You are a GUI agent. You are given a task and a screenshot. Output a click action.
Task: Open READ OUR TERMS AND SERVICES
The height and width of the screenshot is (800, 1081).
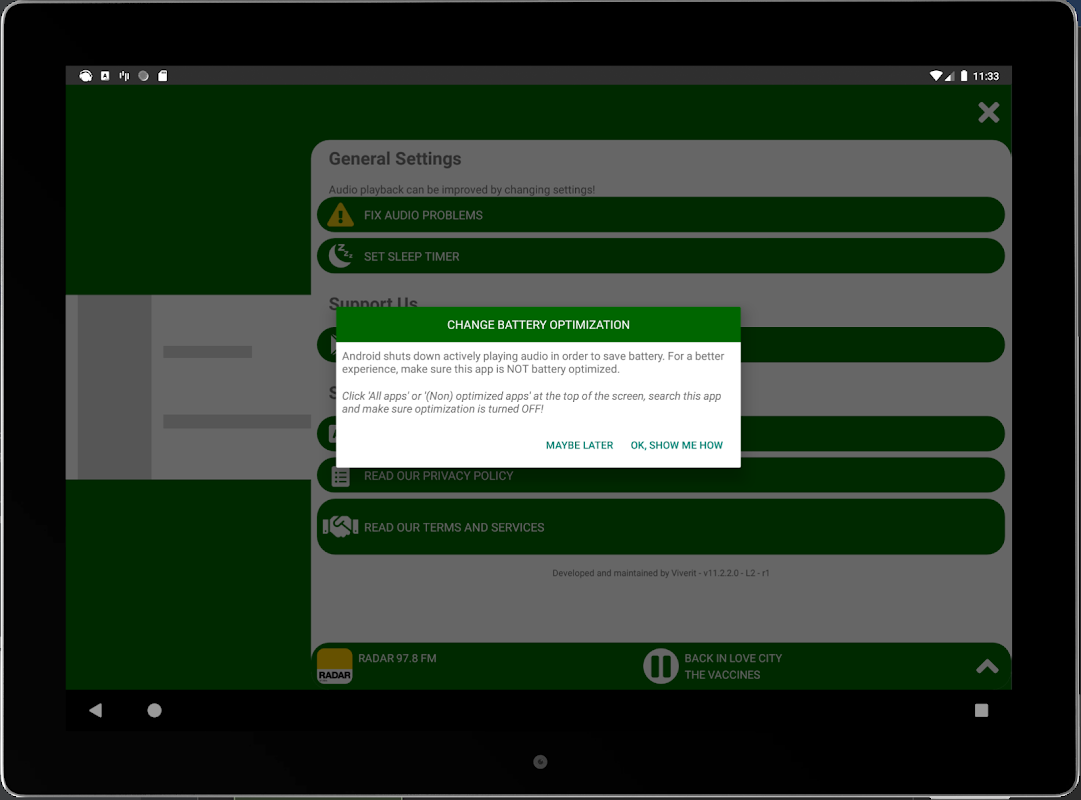(x=660, y=527)
